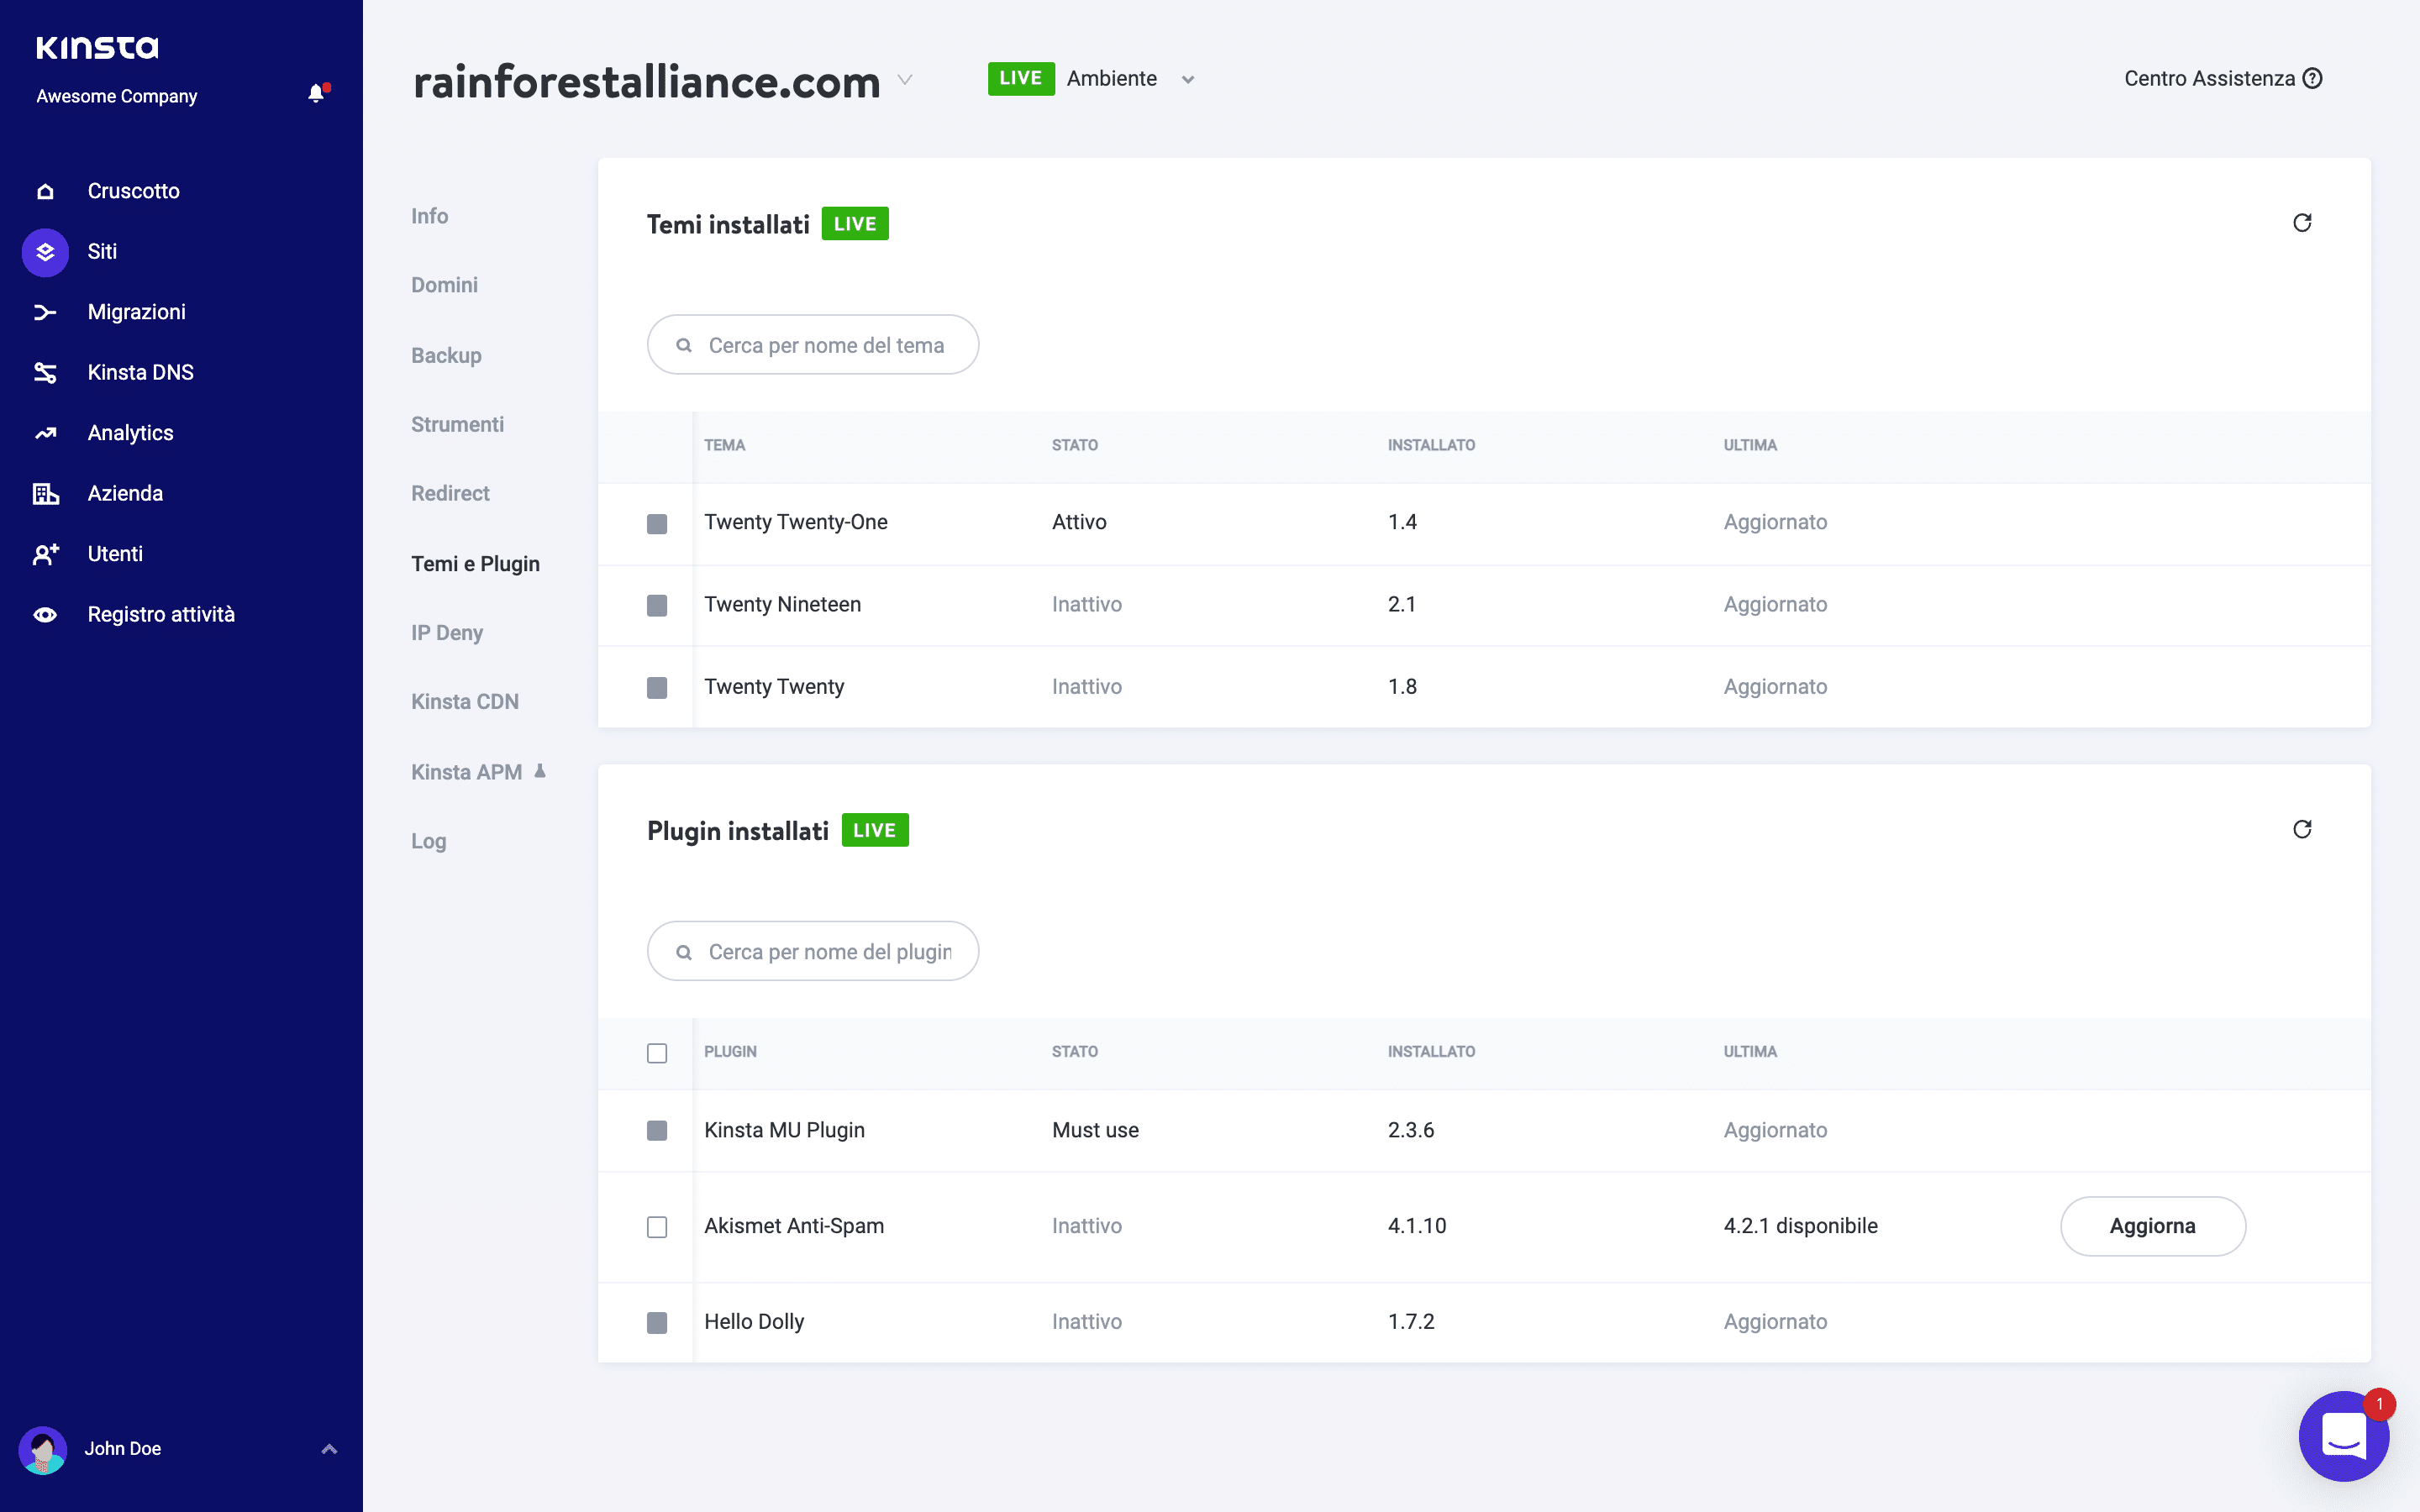The image size is (2420, 1512).
Task: Select the Akismet Anti-Spam checkbox
Action: point(657,1227)
